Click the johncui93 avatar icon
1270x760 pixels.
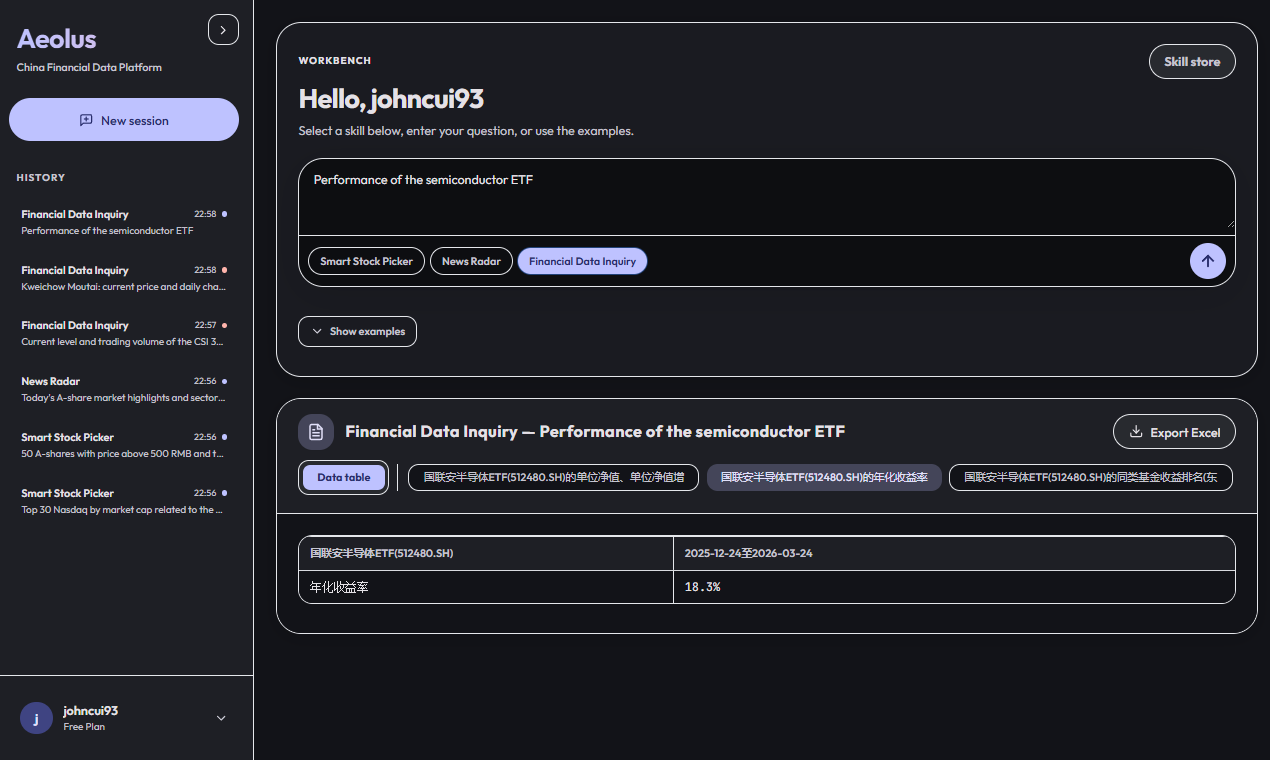[x=36, y=718]
